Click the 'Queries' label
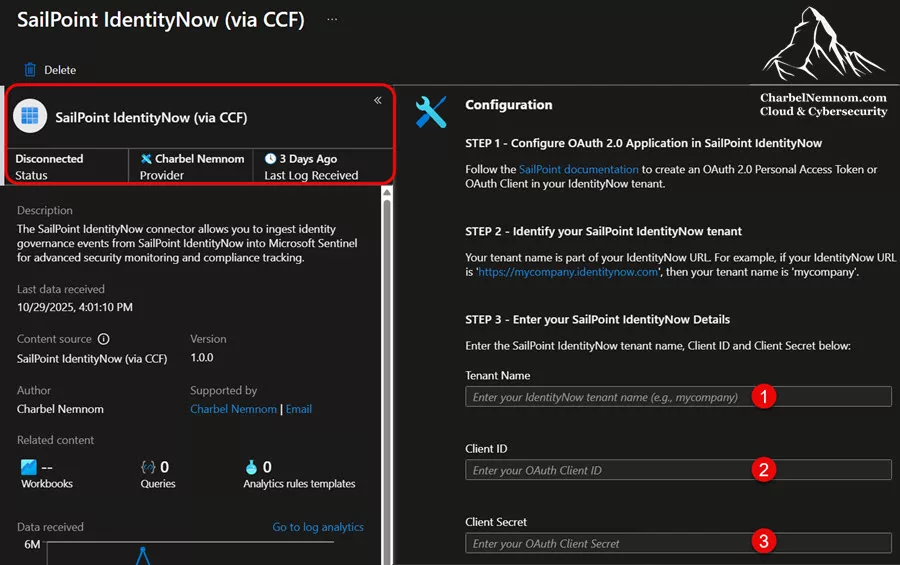This screenshot has width=900, height=565. [x=158, y=484]
